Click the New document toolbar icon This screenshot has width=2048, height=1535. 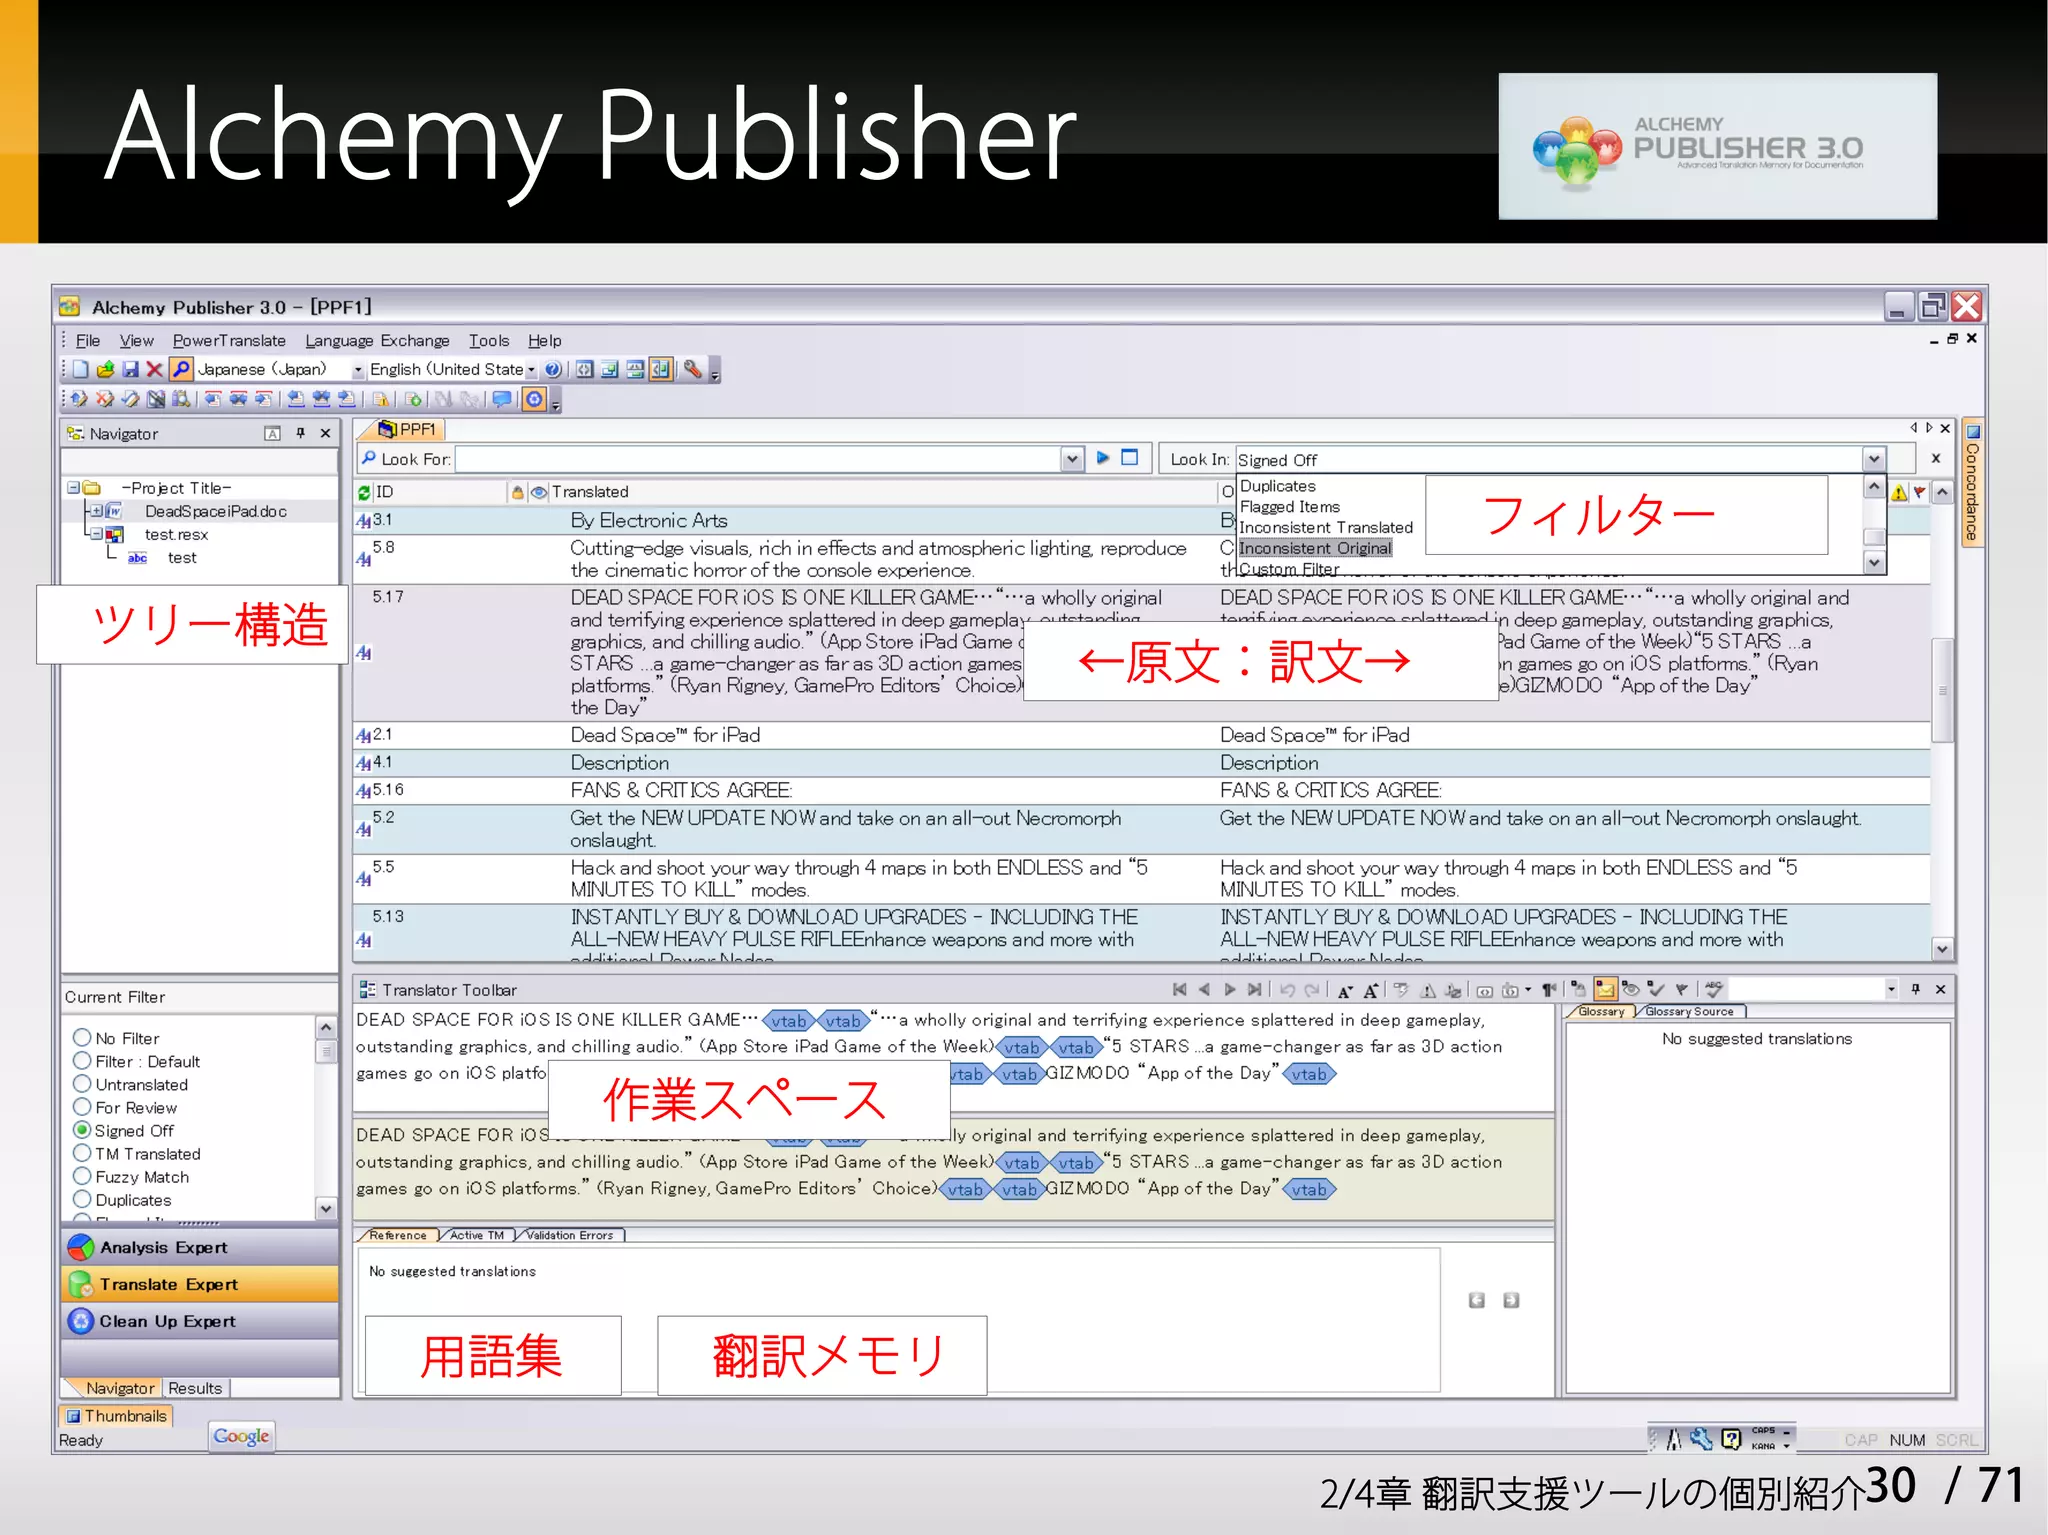81,369
